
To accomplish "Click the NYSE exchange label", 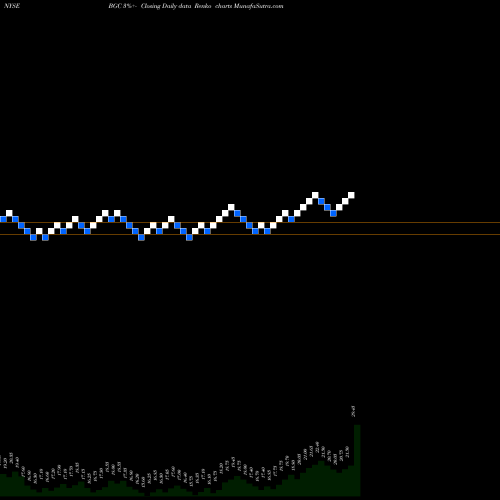I will coord(12,6).
